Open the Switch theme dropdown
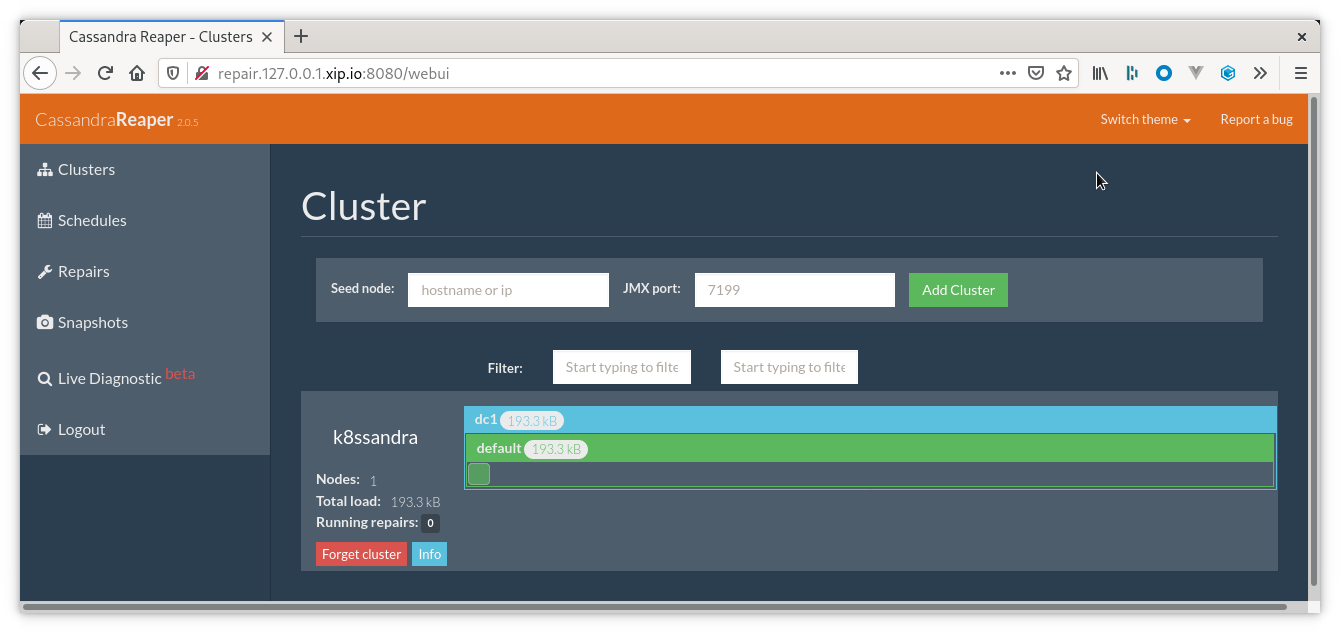This screenshot has width=1340, height=633. coord(1144,119)
